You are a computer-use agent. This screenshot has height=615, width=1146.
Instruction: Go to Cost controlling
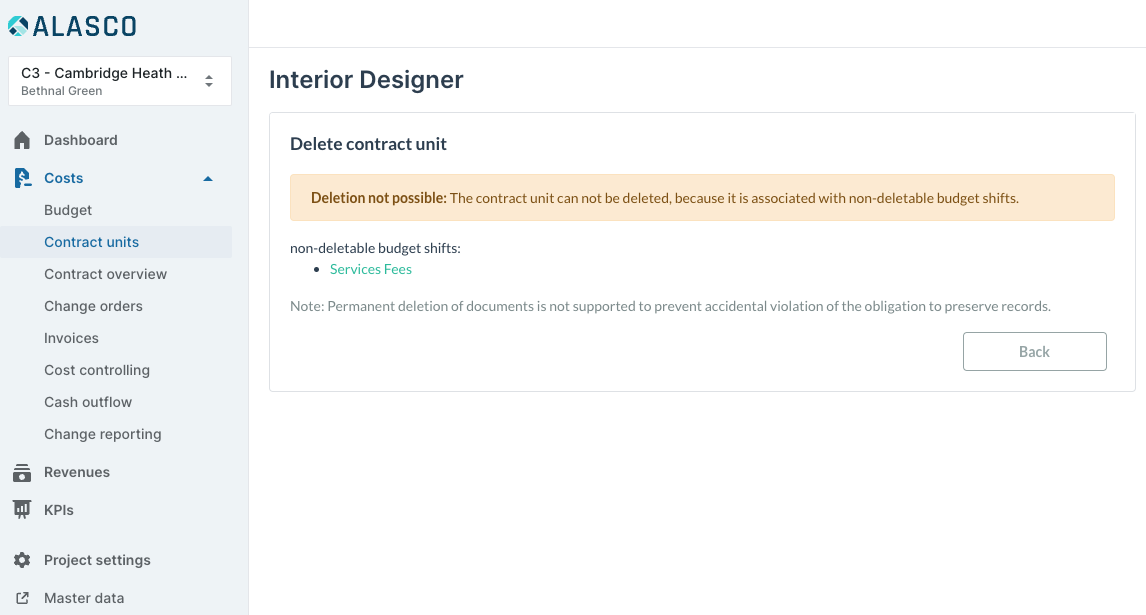coord(96,370)
